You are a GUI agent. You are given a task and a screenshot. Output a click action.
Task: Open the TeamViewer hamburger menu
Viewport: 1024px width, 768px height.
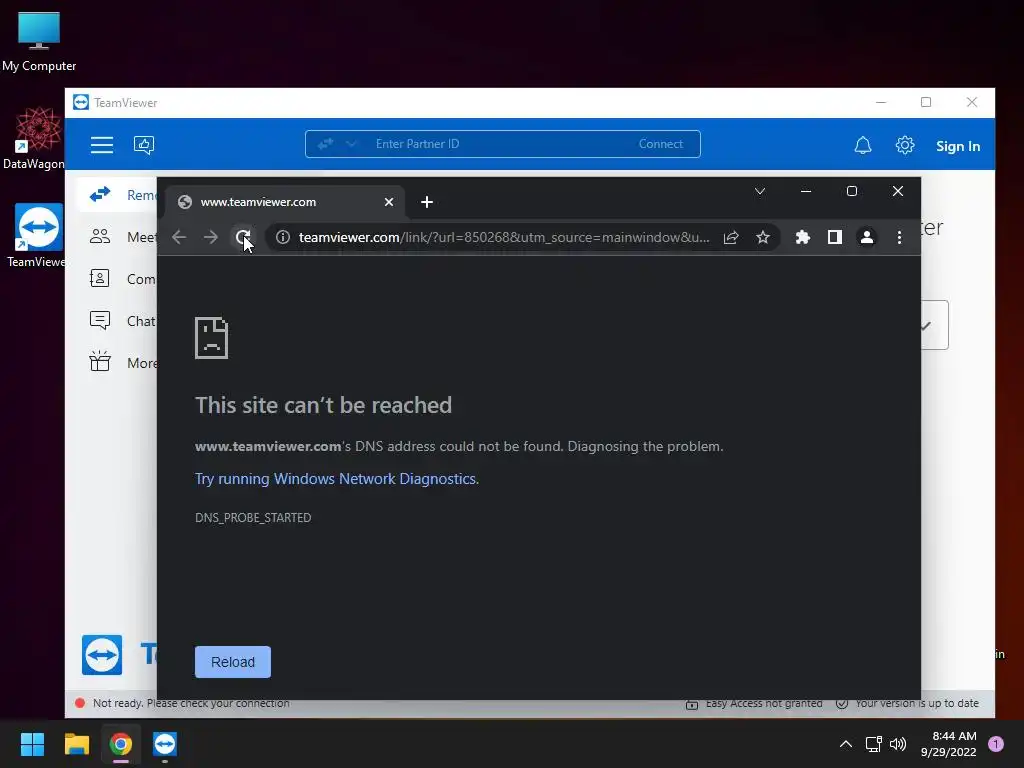coord(102,144)
